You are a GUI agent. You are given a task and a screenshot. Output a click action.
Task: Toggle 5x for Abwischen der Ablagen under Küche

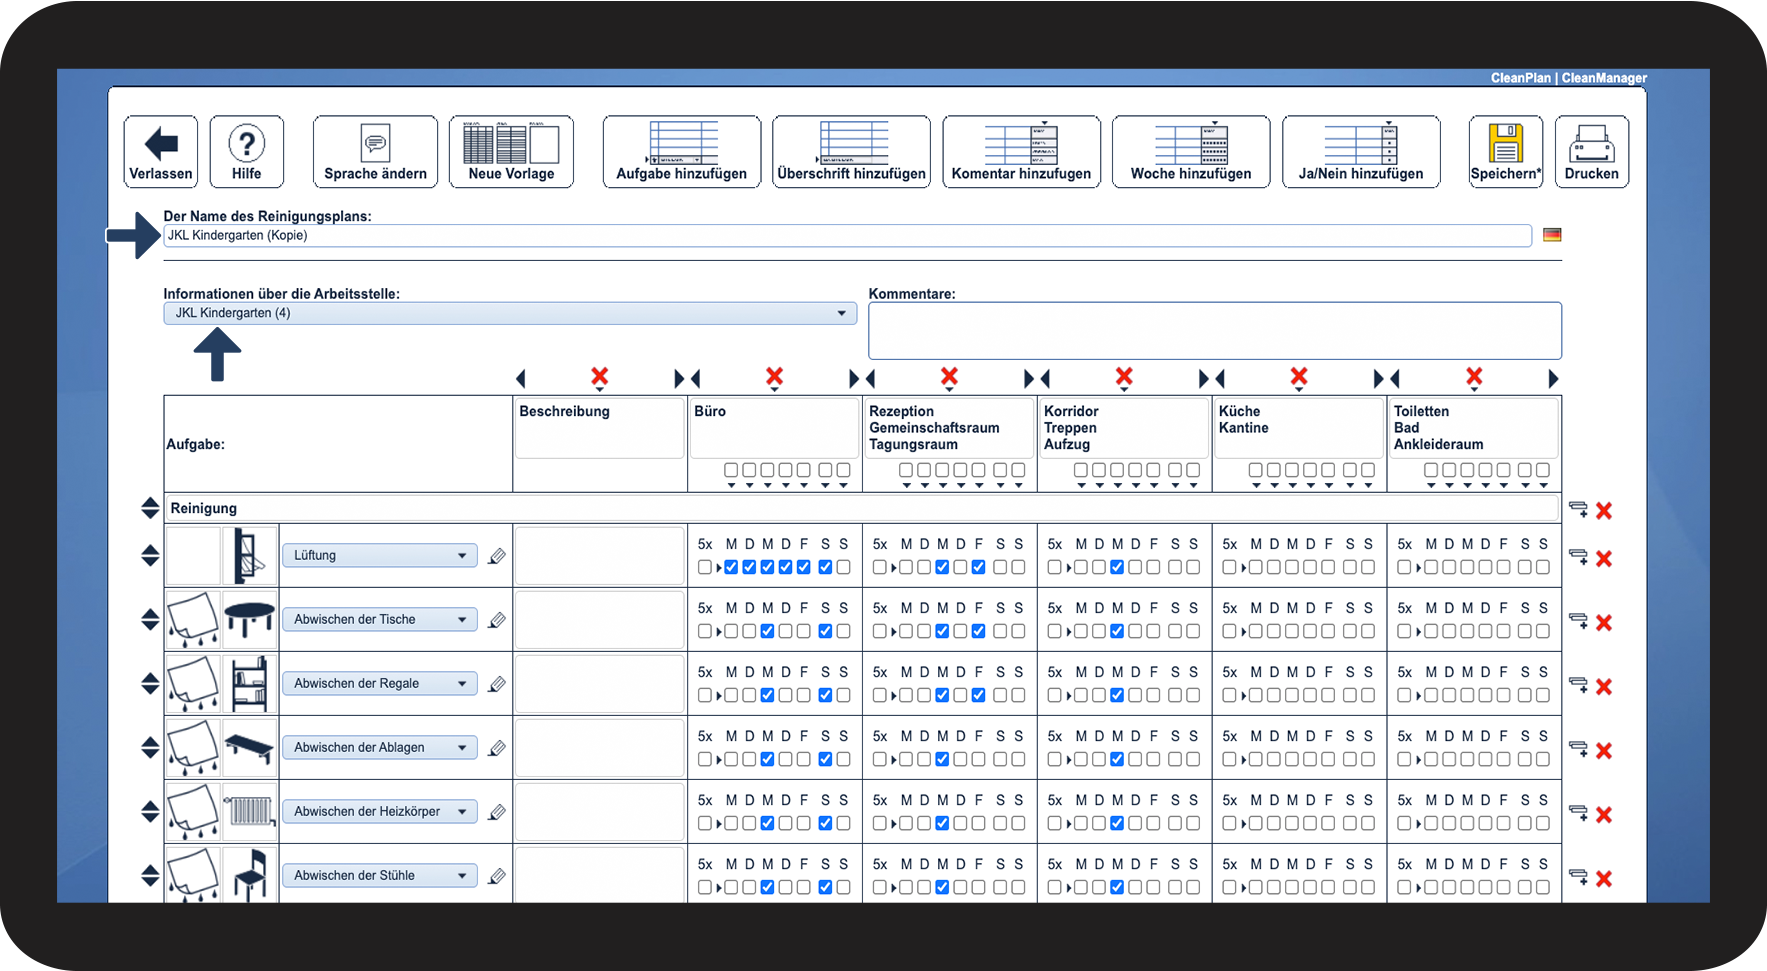pos(1230,759)
